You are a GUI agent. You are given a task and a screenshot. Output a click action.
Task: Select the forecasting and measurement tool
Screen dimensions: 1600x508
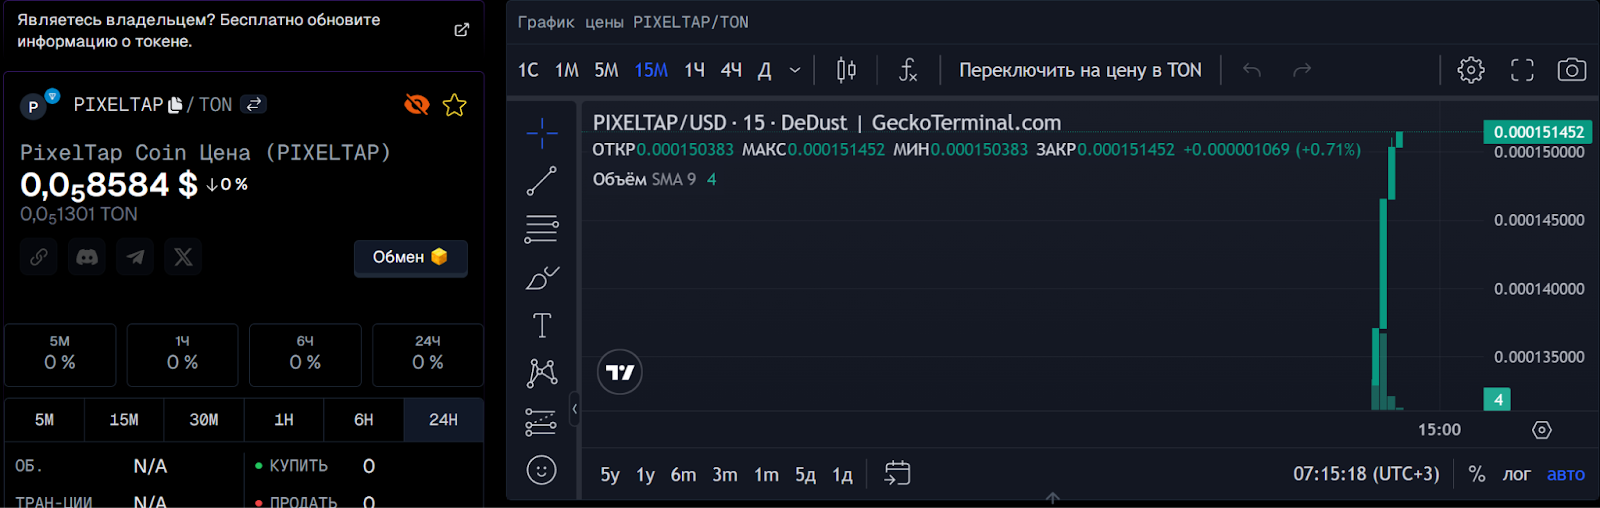pos(542,422)
